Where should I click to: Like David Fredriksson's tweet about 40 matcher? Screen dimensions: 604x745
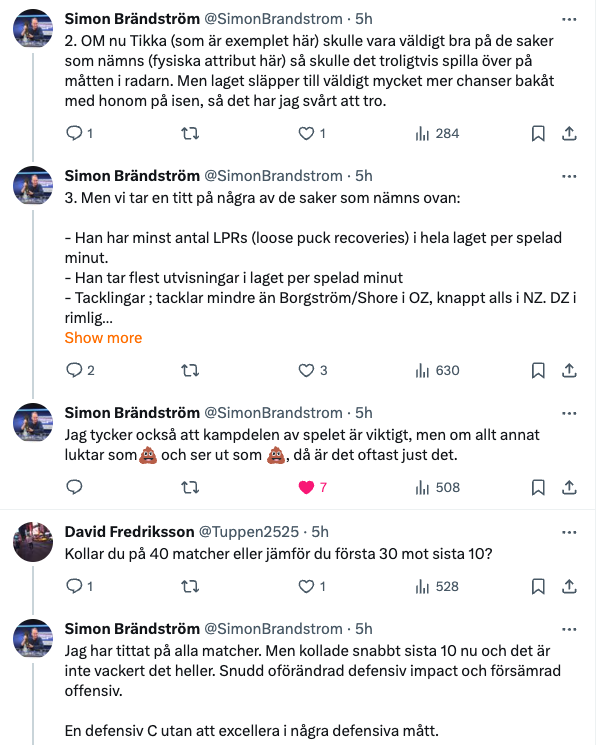coord(312,587)
